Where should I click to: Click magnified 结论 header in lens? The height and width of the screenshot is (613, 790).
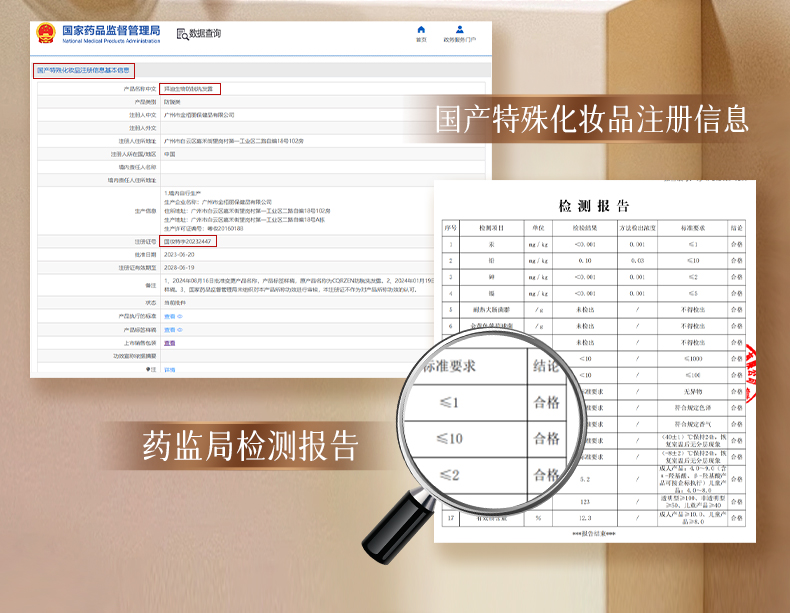click(x=547, y=366)
